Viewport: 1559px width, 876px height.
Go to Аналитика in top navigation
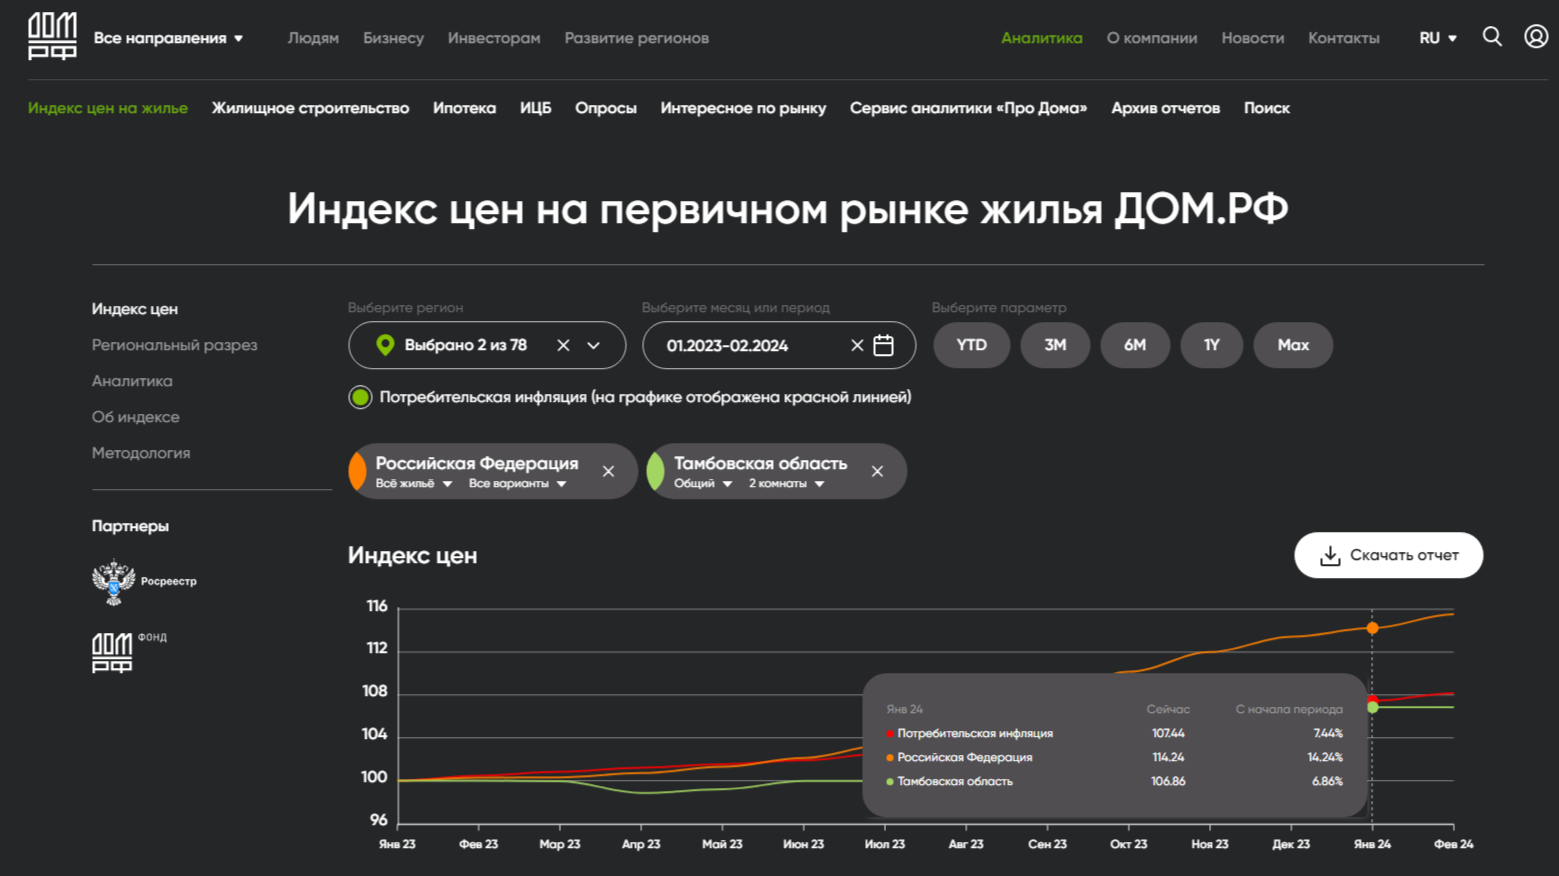point(1042,38)
